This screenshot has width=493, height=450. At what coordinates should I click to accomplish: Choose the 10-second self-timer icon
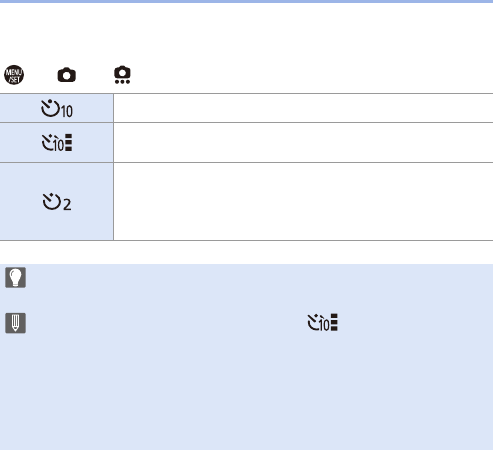[57, 109]
